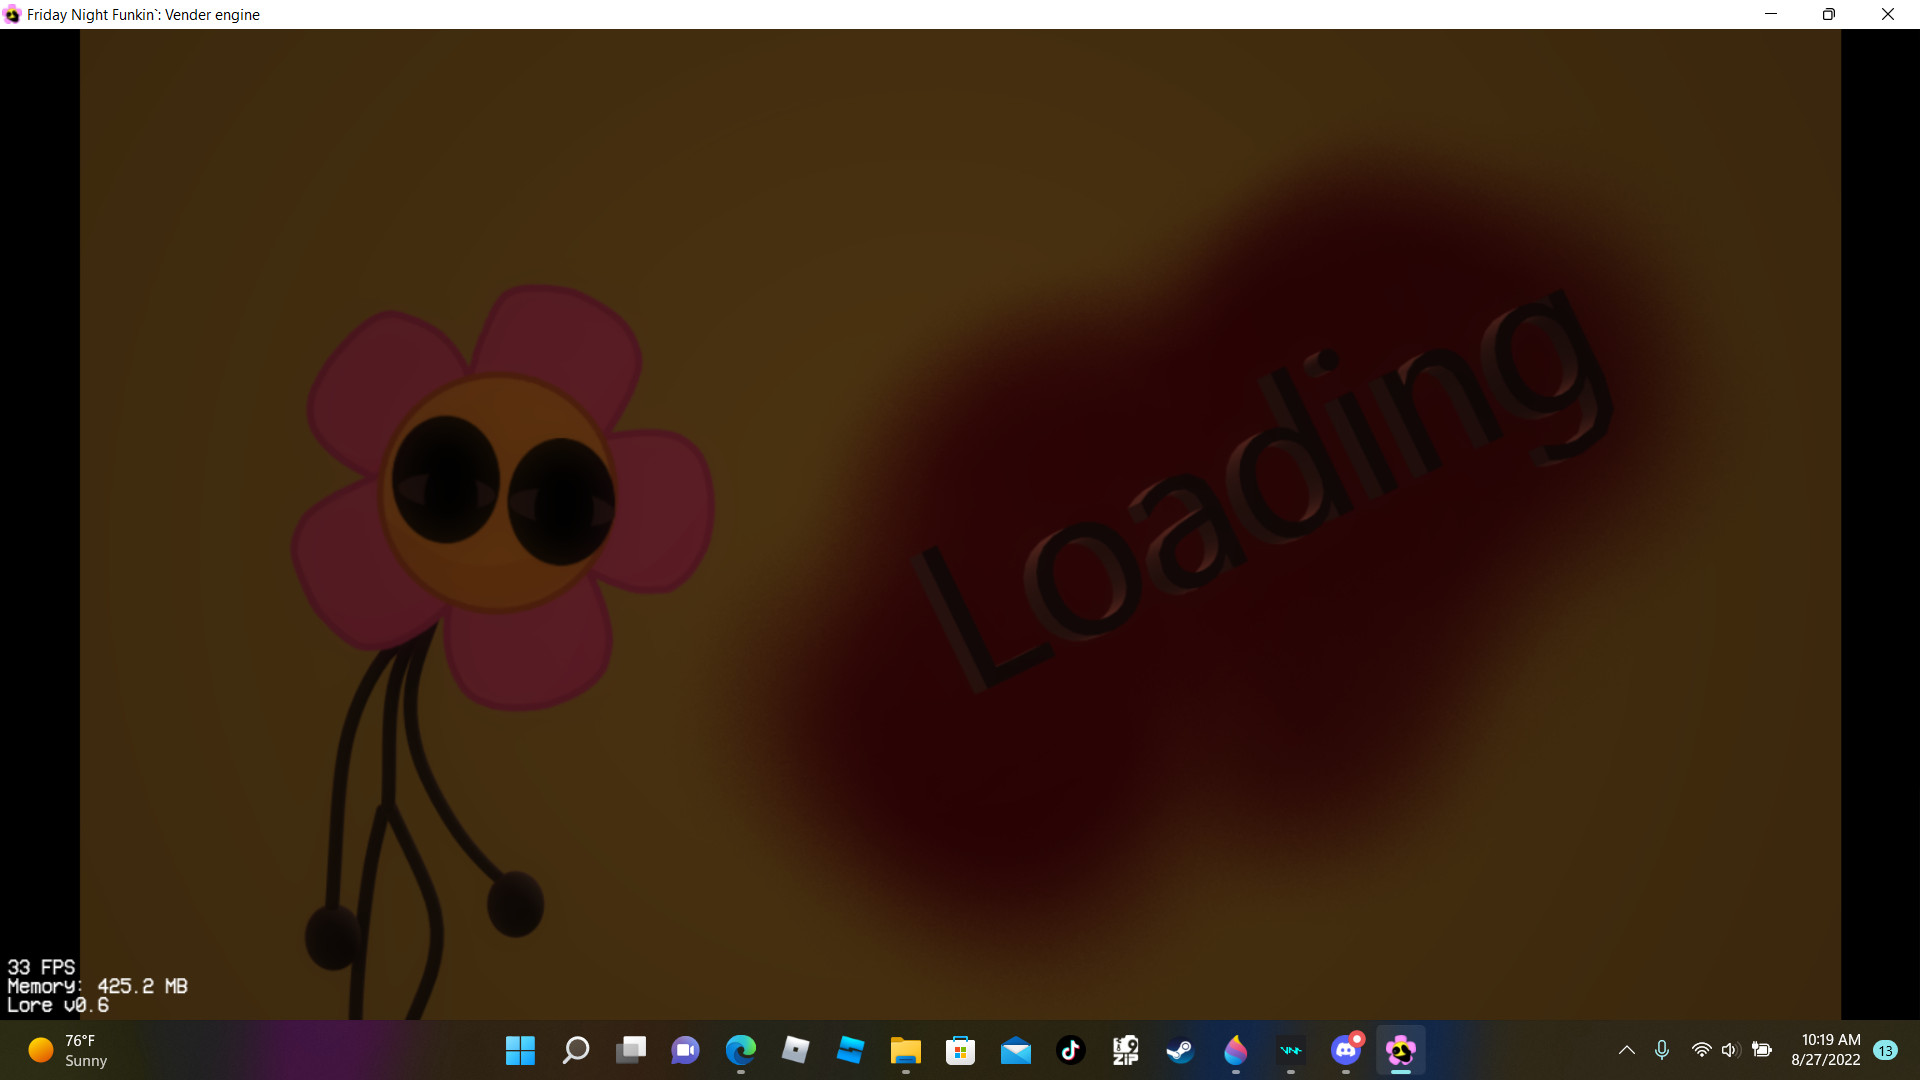Open Steam from the taskbar
This screenshot has height=1080, width=1920.
coord(1181,1050)
